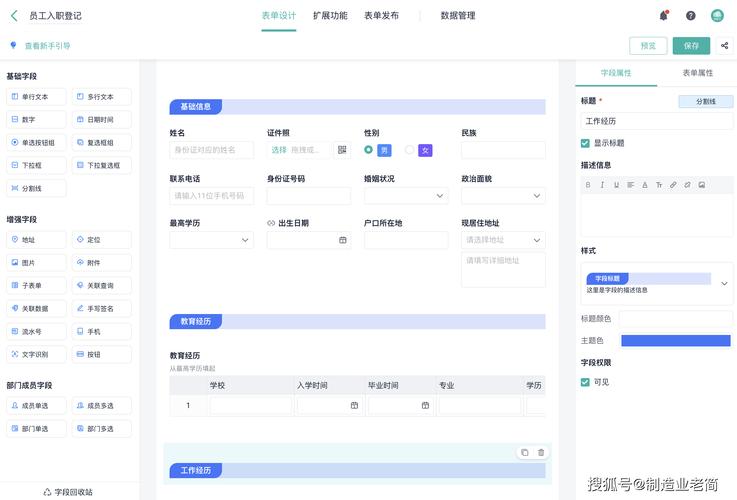Click the 联系电话 input field
Viewport: 737px width, 500px height.
[x=212, y=195]
